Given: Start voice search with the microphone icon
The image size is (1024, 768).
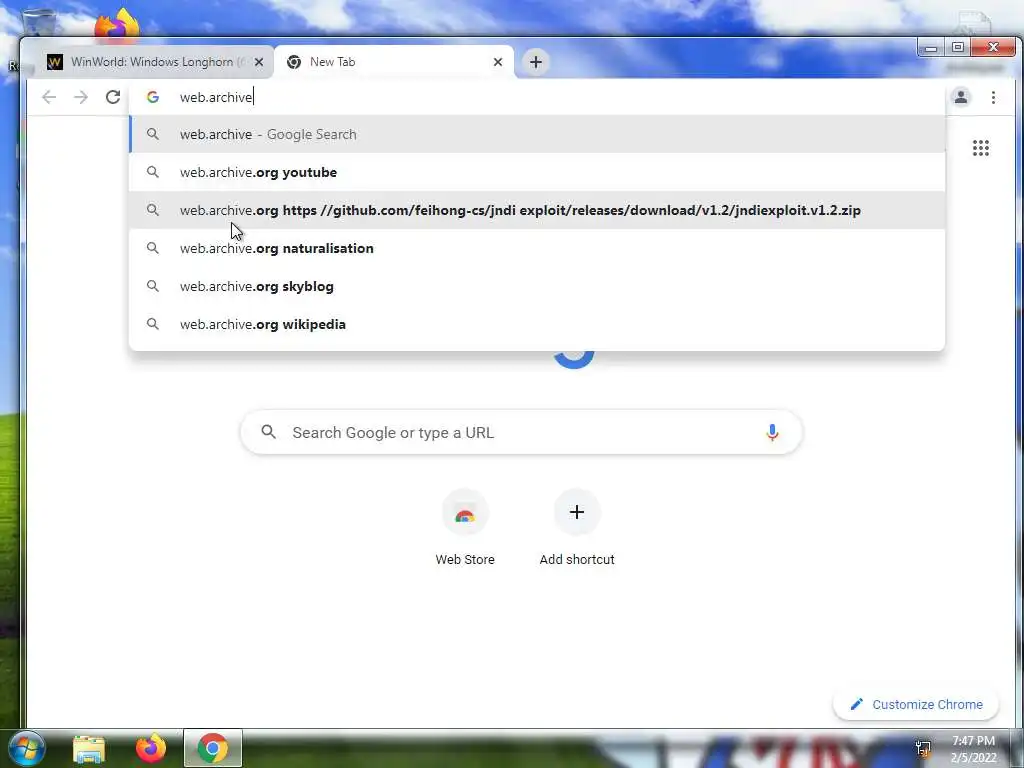Looking at the screenshot, I should tap(772, 432).
